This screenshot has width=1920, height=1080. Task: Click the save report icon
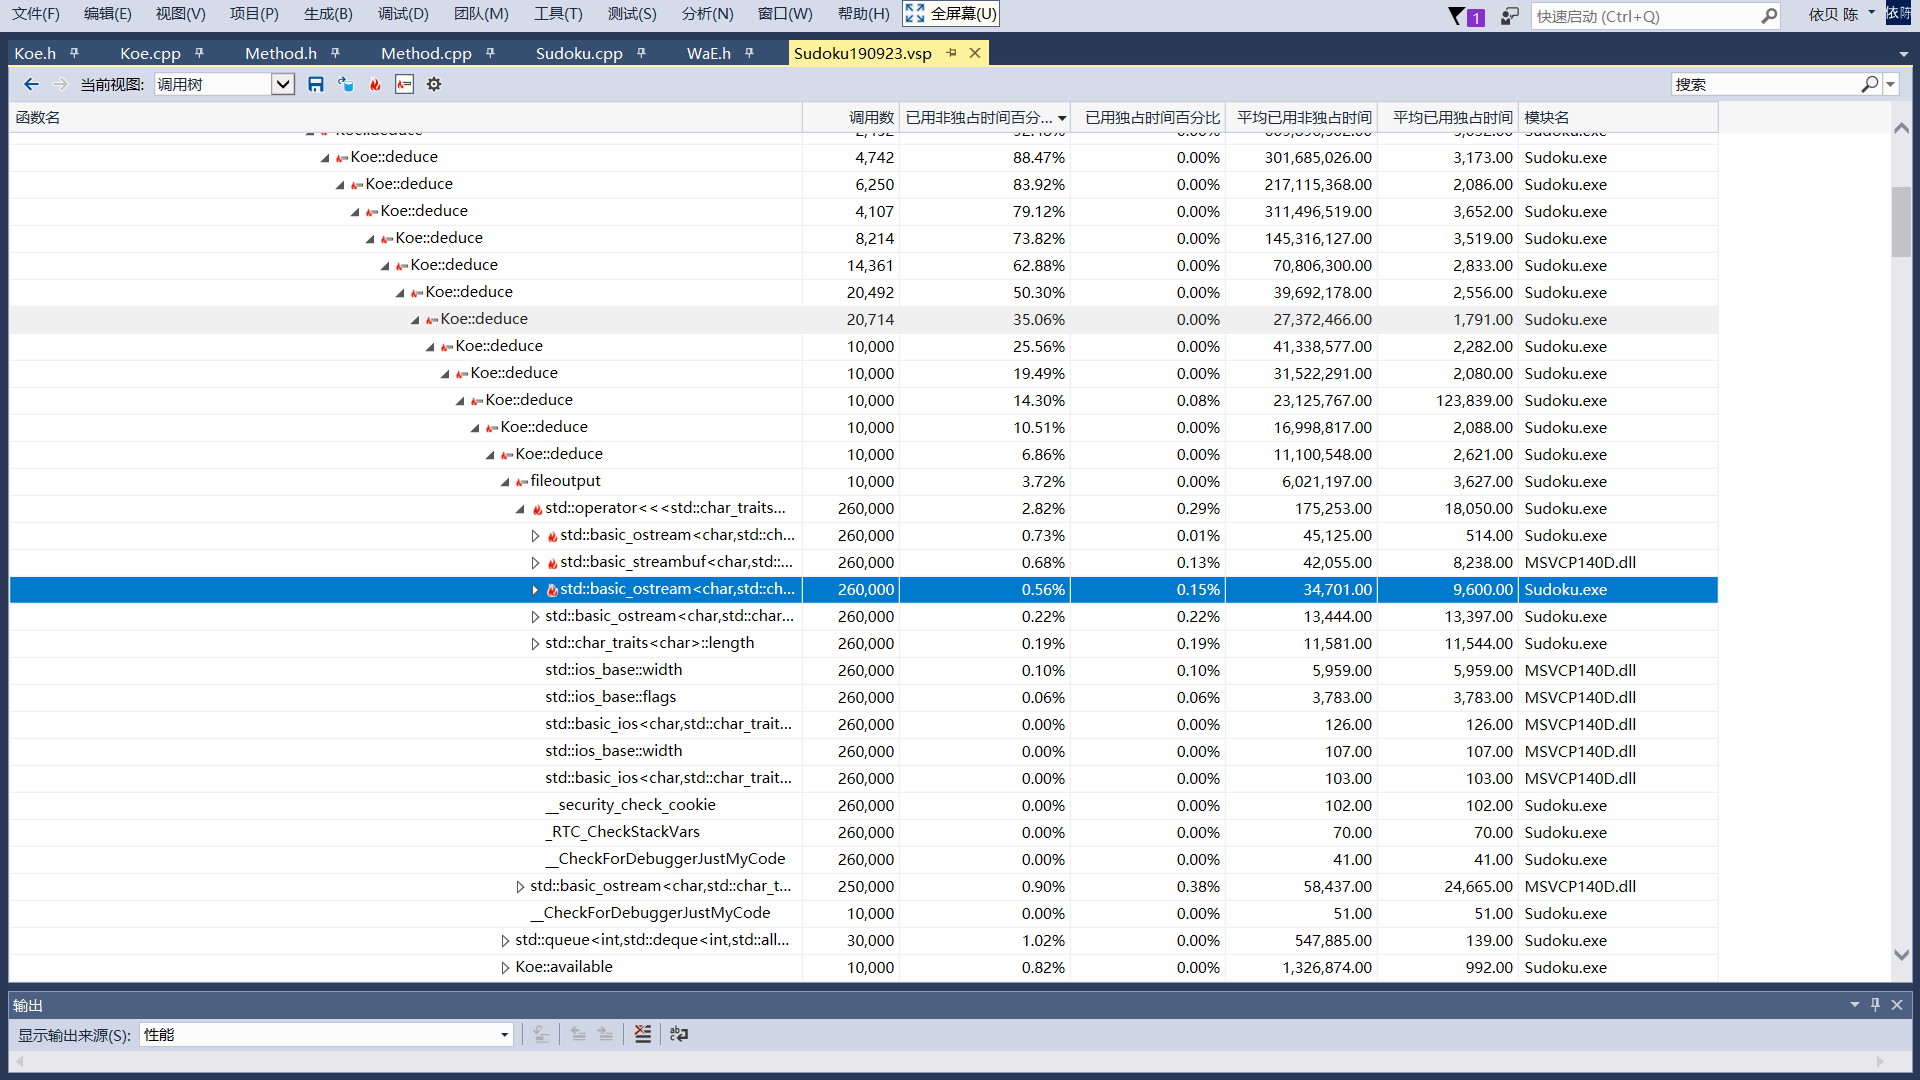tap(316, 85)
